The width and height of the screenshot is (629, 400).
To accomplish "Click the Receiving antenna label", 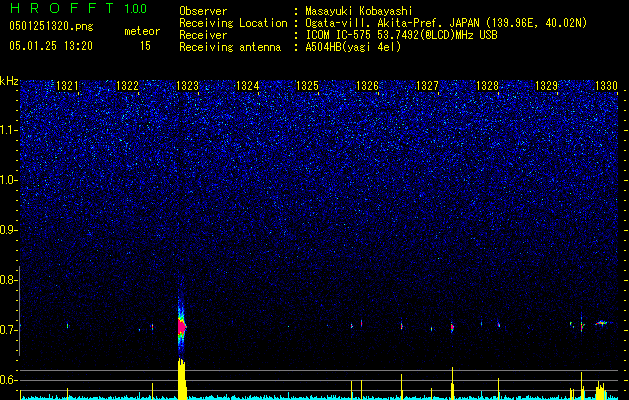I will point(230,47).
